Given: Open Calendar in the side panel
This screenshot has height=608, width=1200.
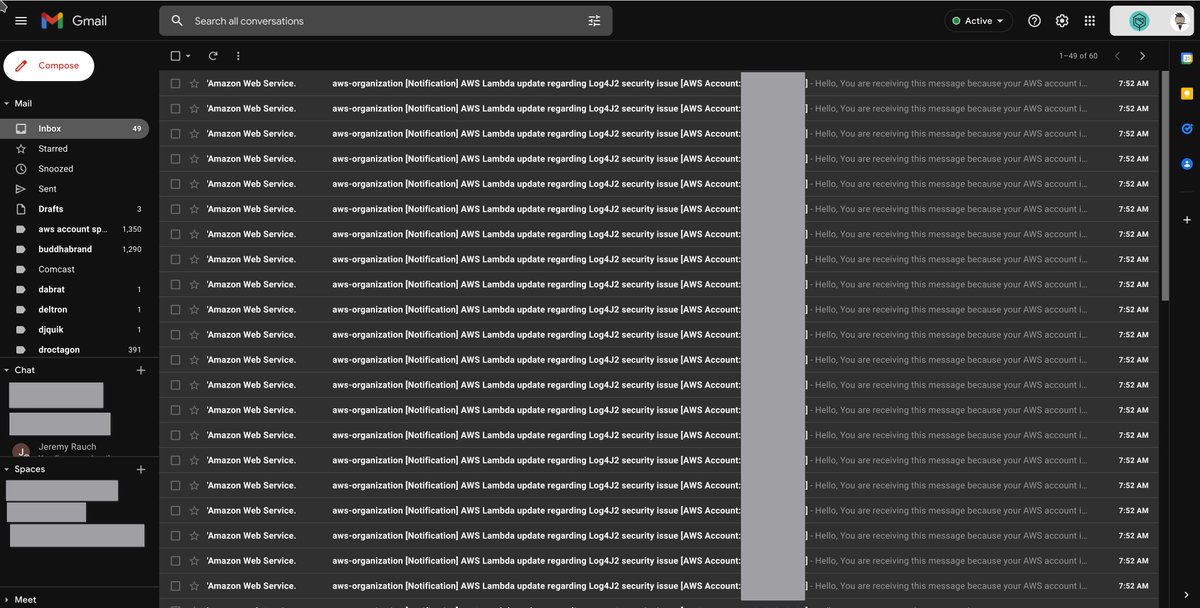Looking at the screenshot, I should click(1186, 59).
